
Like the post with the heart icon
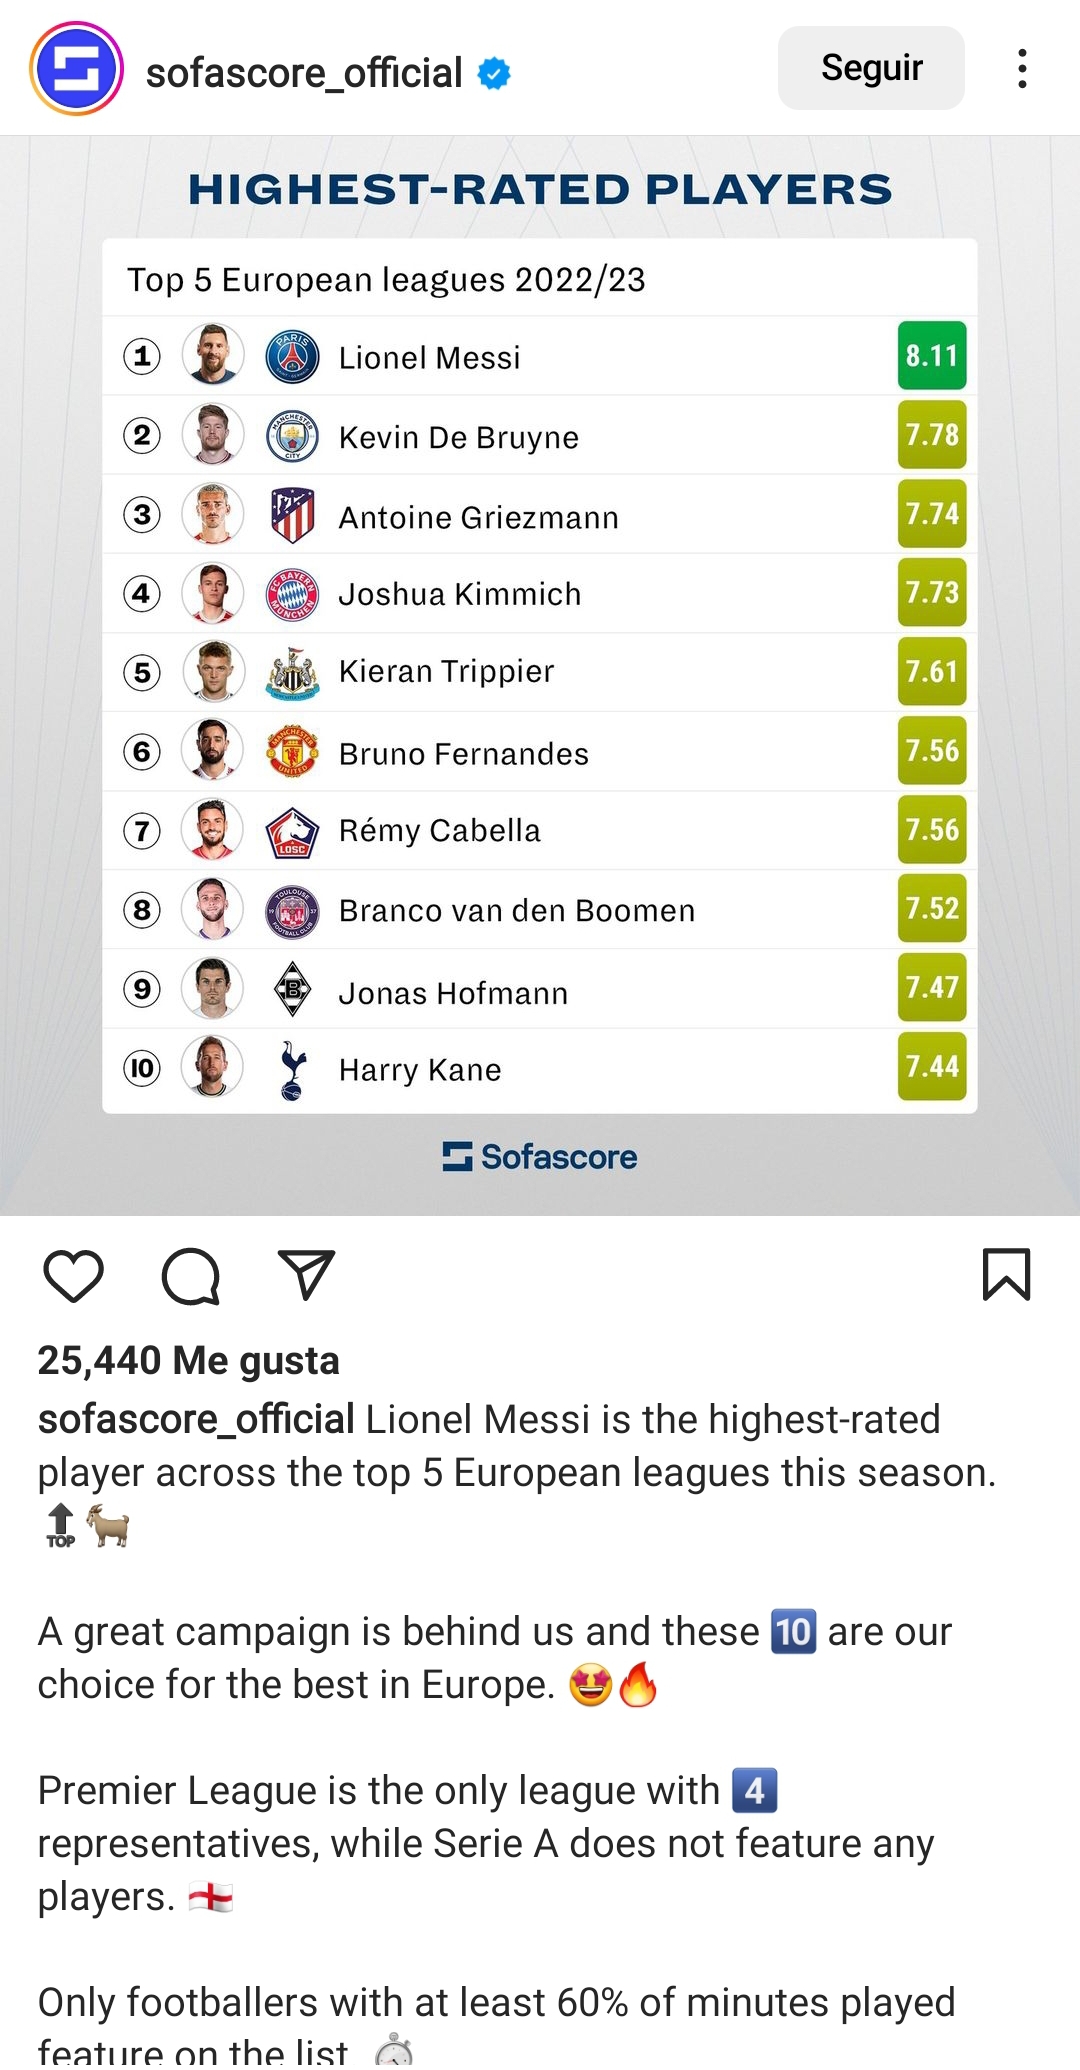[74, 1276]
